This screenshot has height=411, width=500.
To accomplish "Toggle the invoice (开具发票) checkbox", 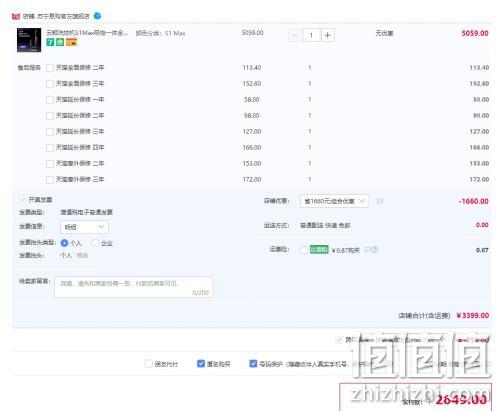I will pos(23,200).
